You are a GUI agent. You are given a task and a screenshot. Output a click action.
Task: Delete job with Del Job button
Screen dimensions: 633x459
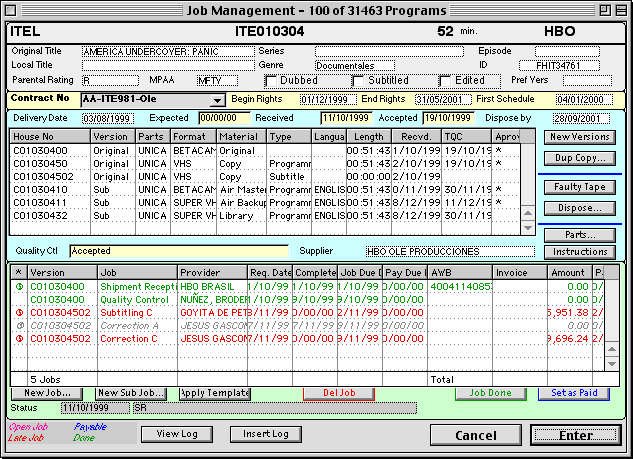click(339, 393)
